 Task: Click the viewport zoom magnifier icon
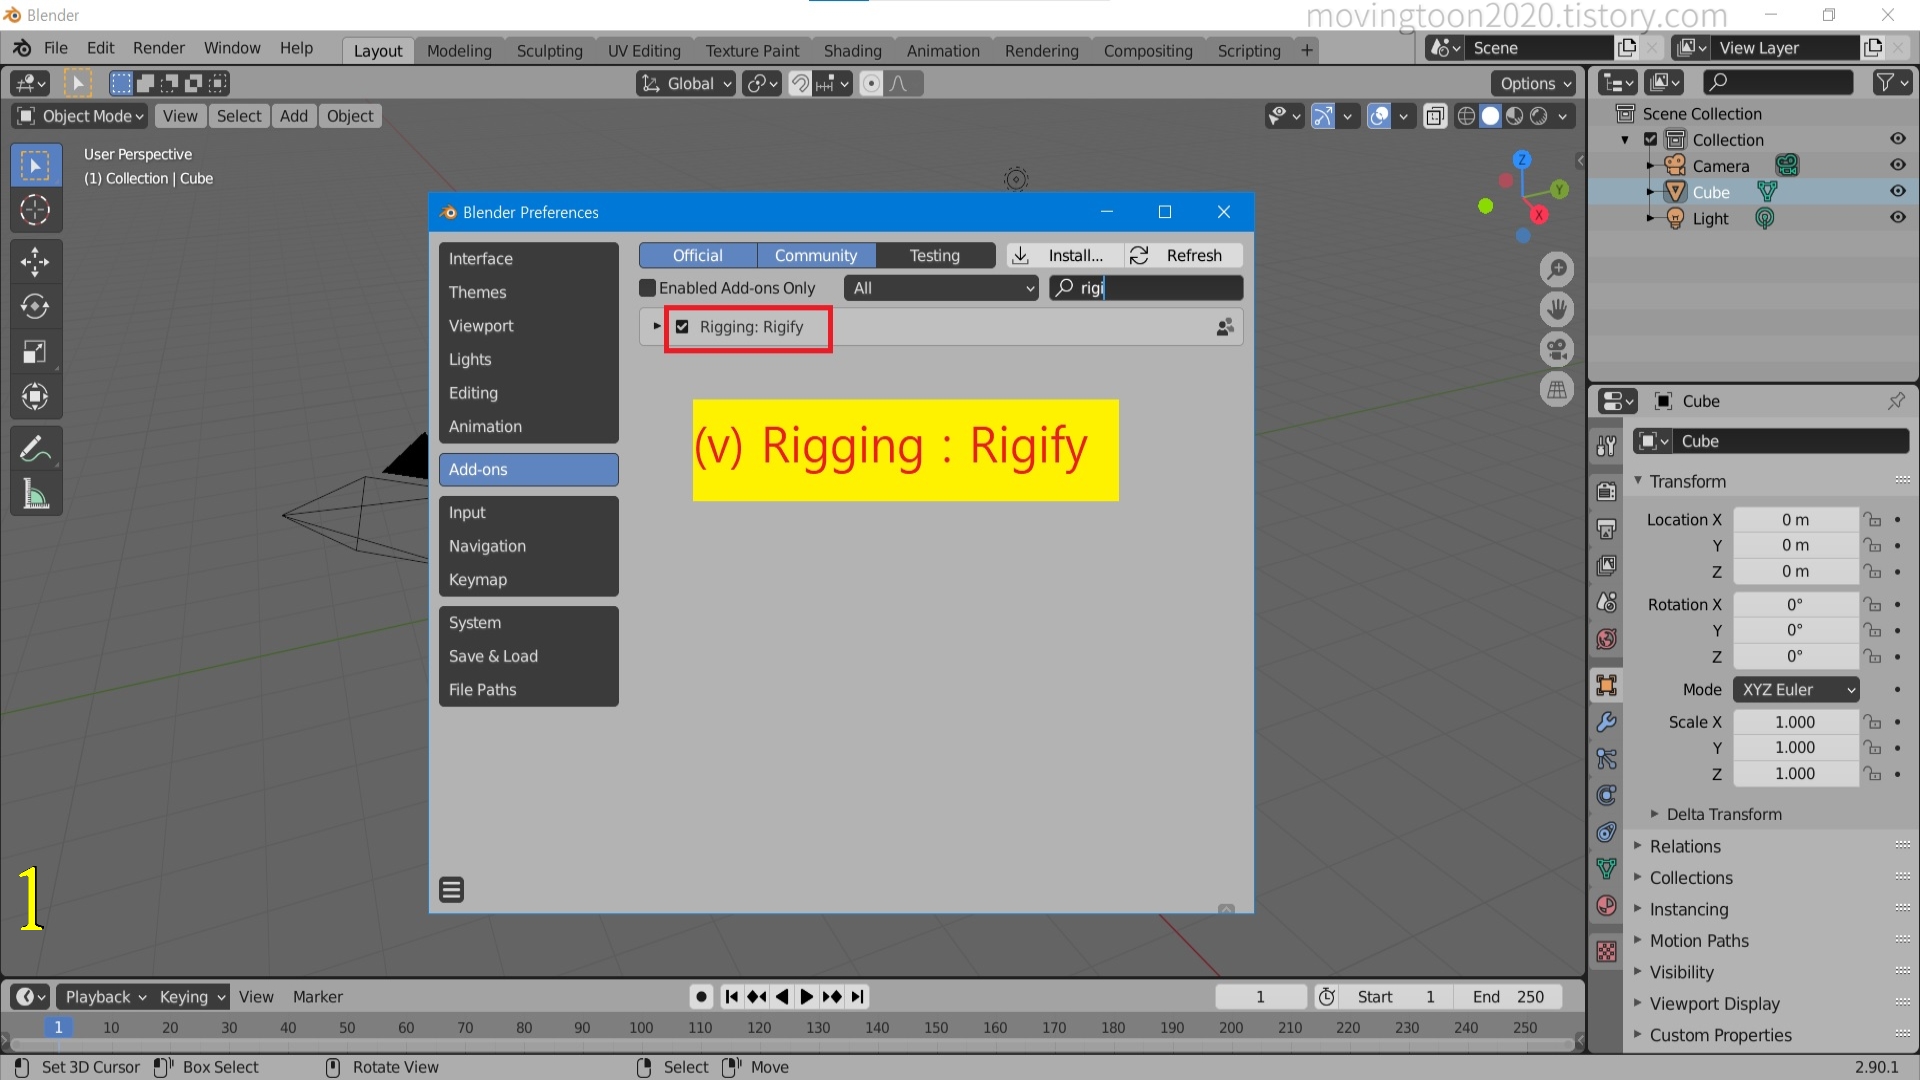tap(1557, 269)
